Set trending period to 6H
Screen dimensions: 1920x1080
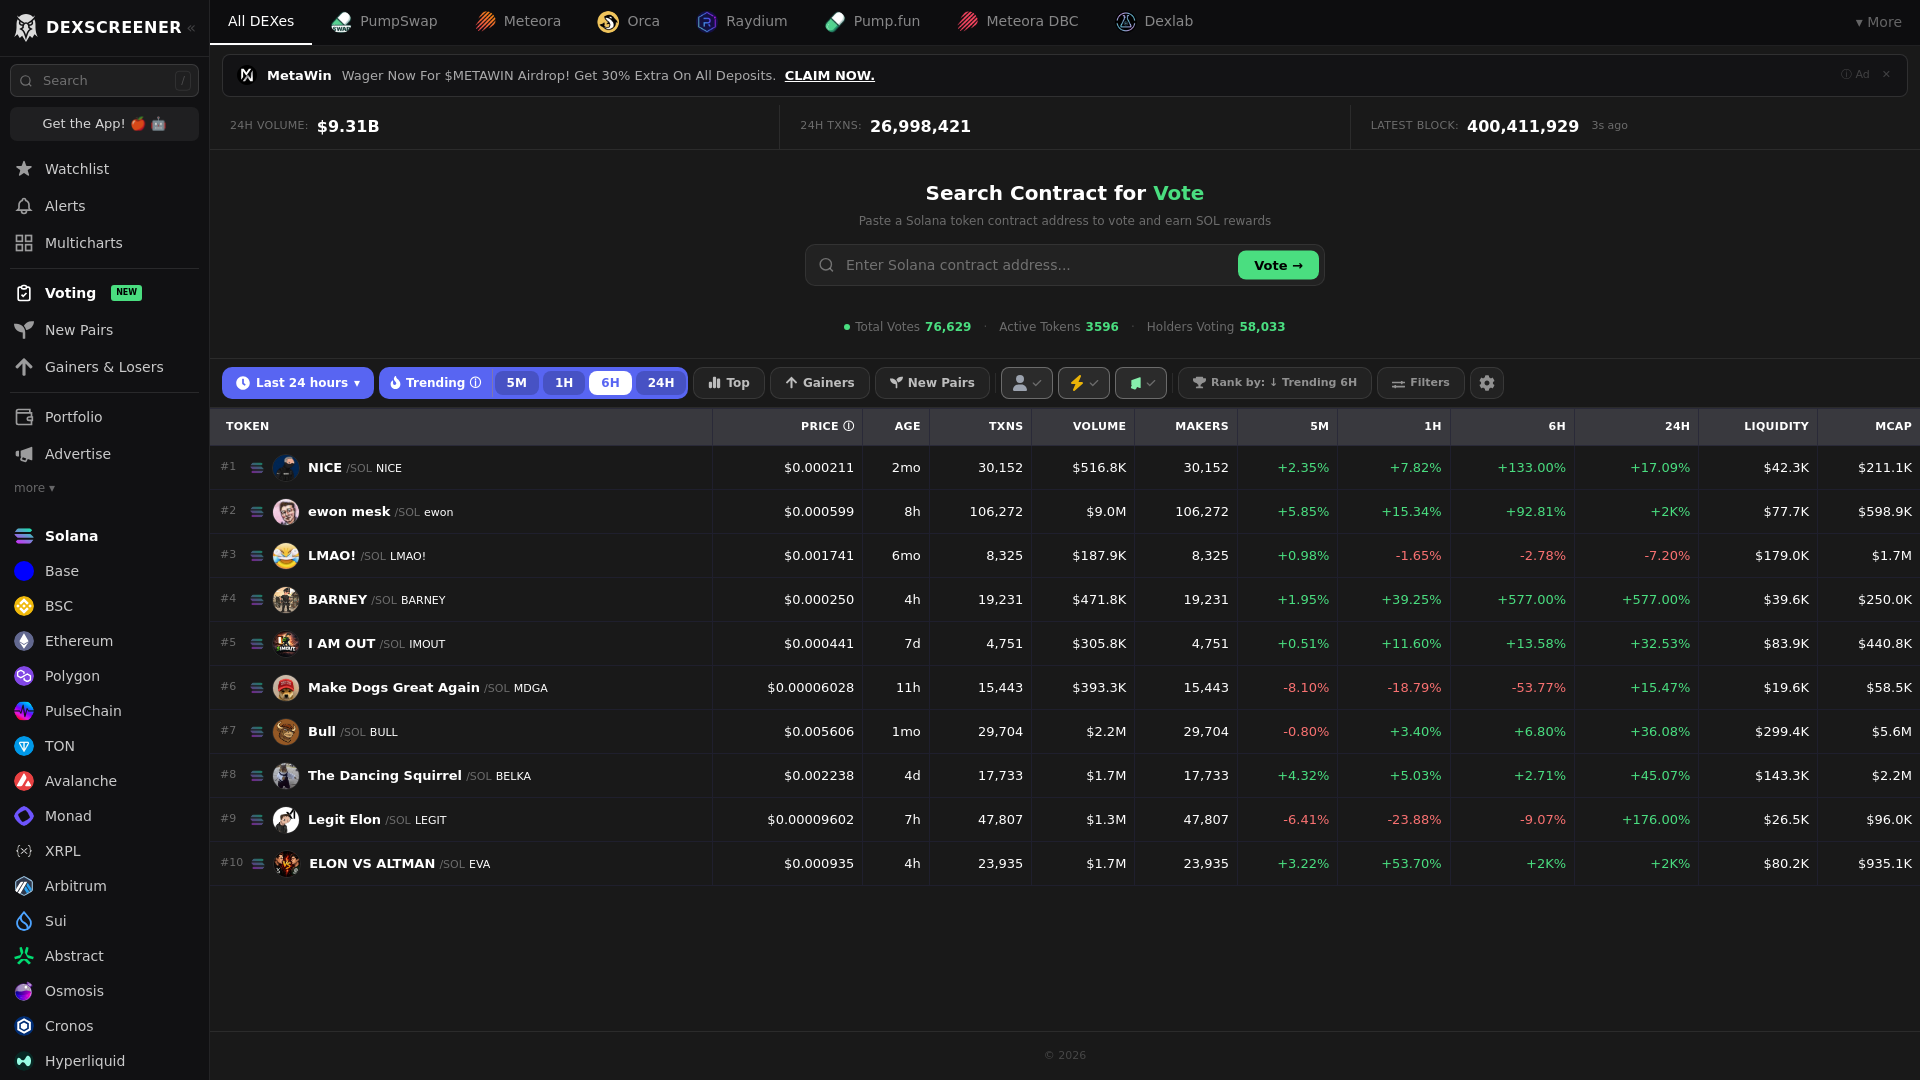(x=610, y=383)
